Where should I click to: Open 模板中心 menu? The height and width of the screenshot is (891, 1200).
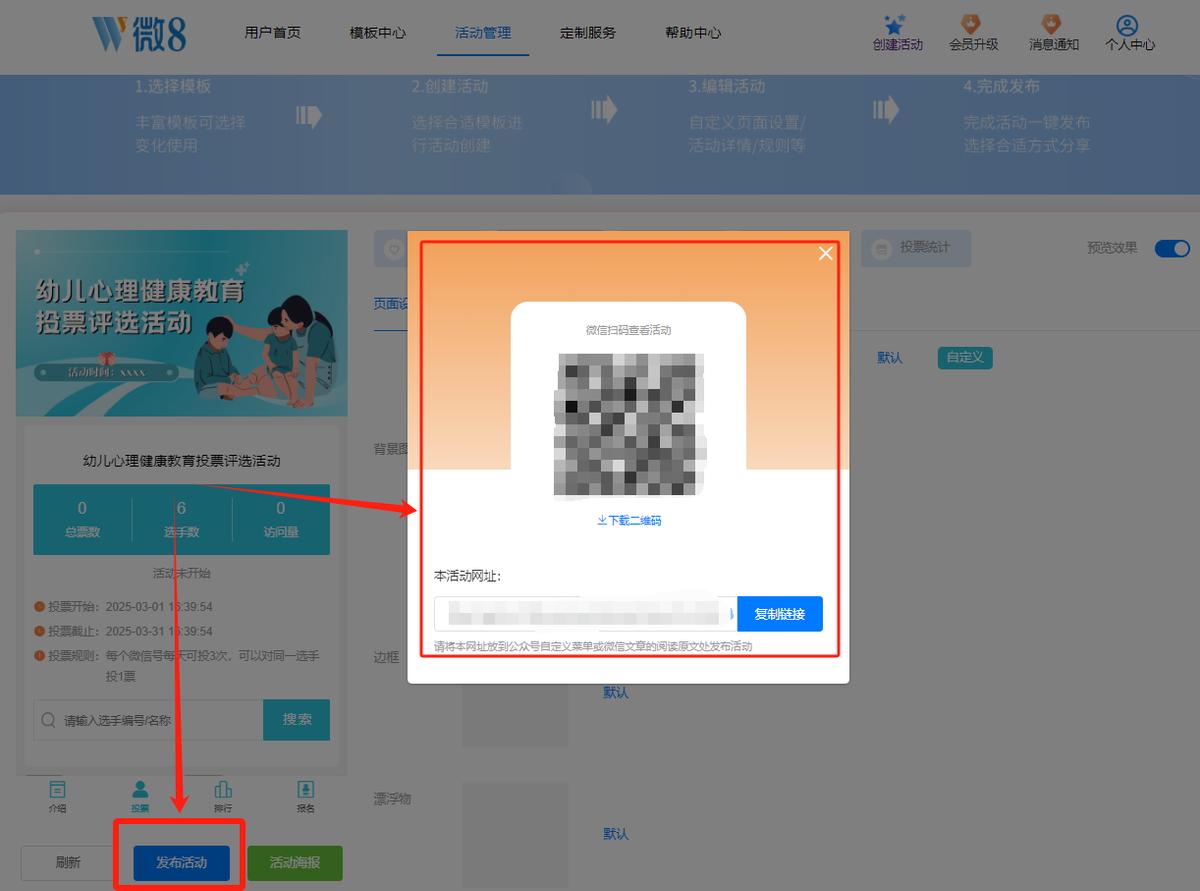(378, 33)
